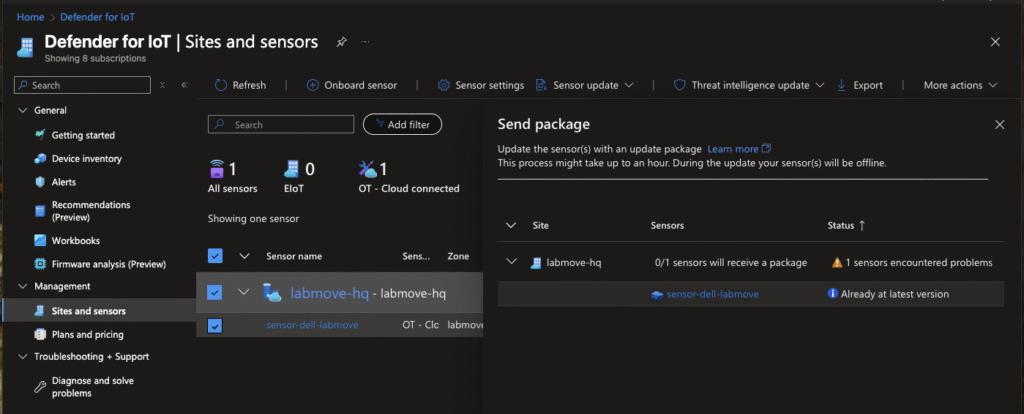
Task: Collapse labmove-hq row in Send package
Action: click(x=511, y=263)
